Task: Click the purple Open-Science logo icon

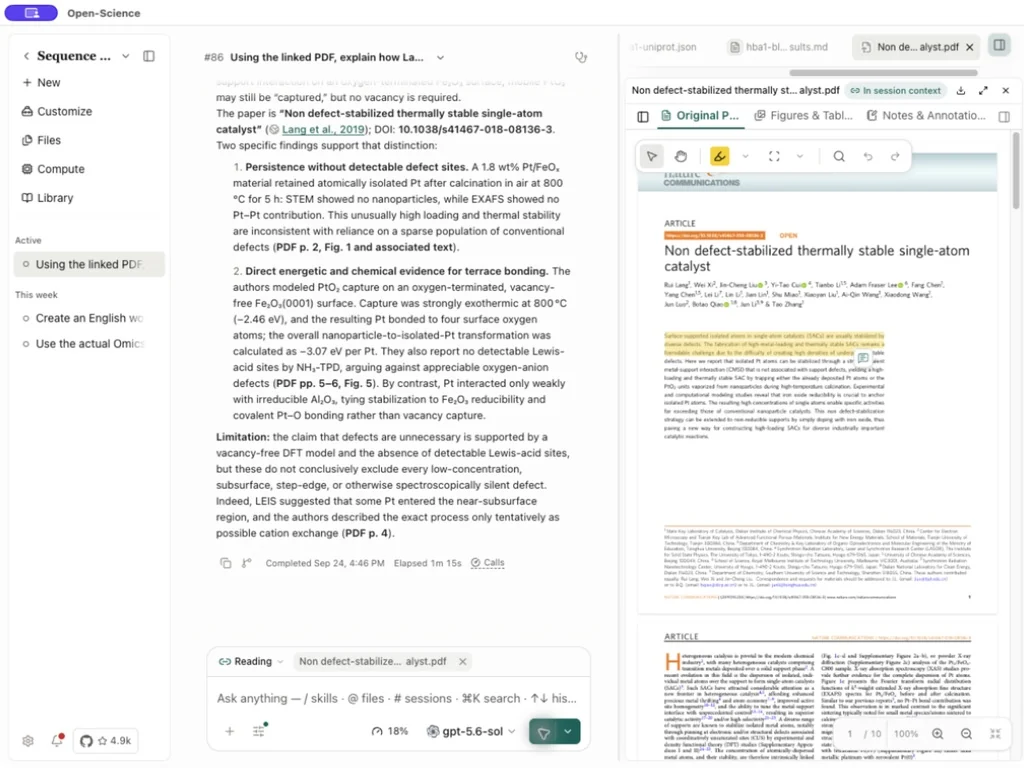Action: (31, 13)
